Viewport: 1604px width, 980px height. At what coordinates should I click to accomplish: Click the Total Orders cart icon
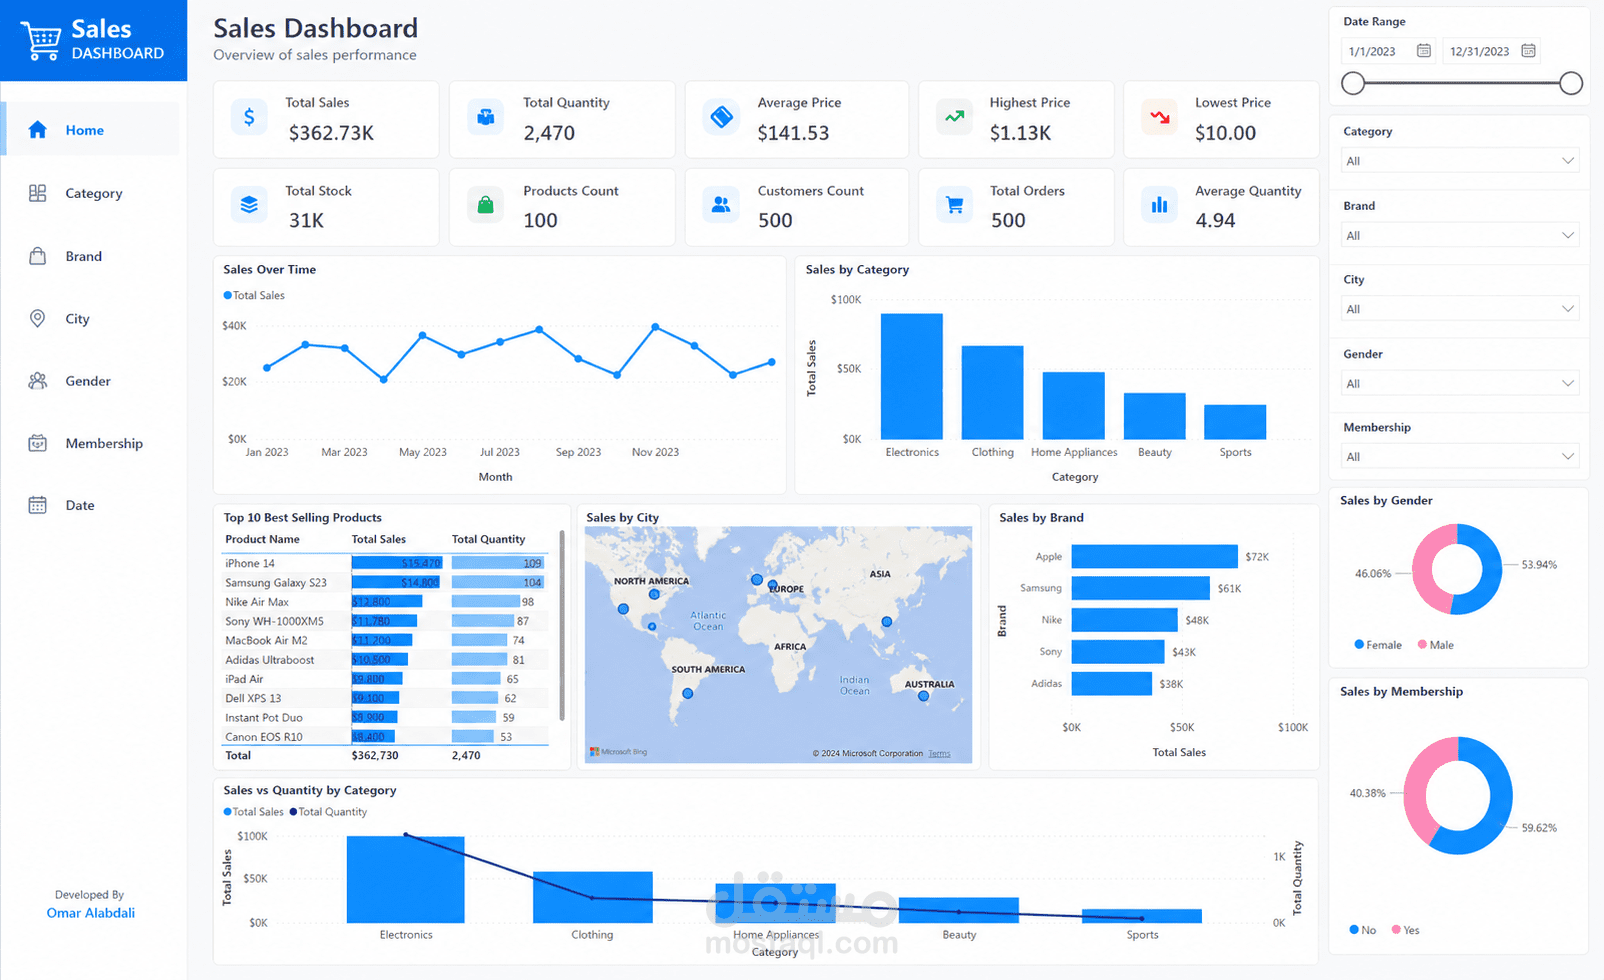point(955,205)
